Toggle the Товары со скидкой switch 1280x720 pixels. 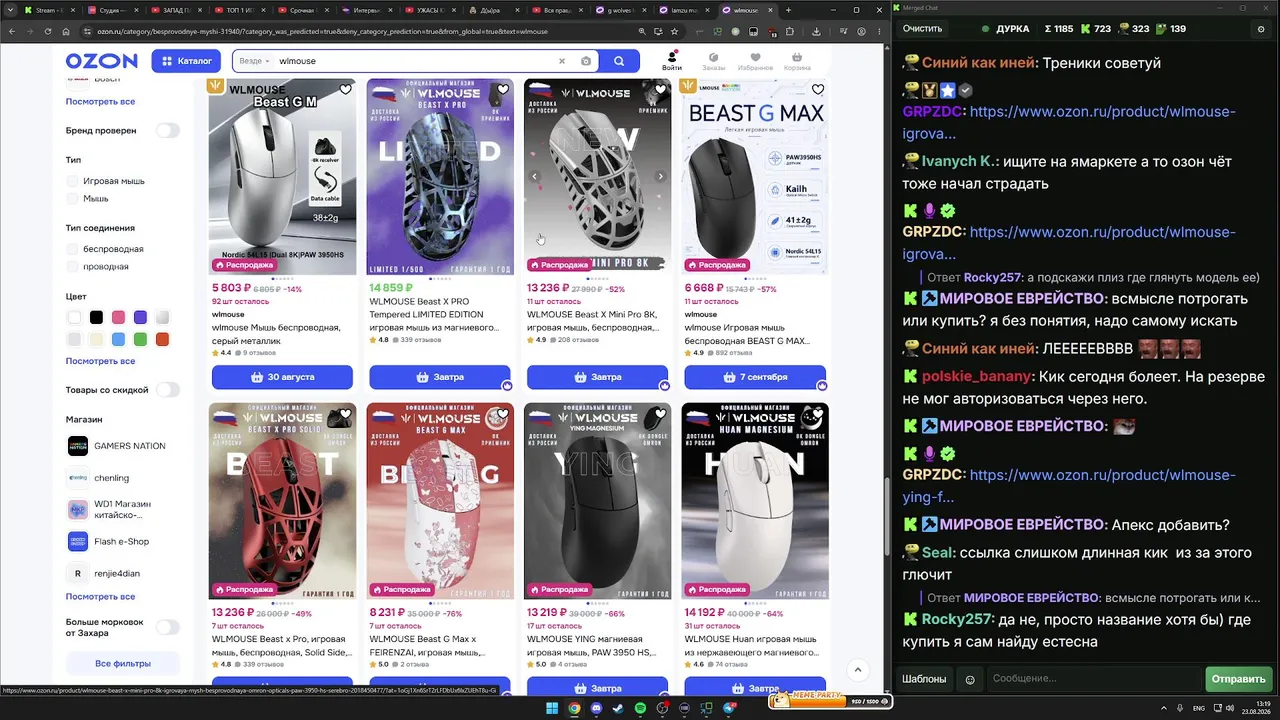(168, 390)
